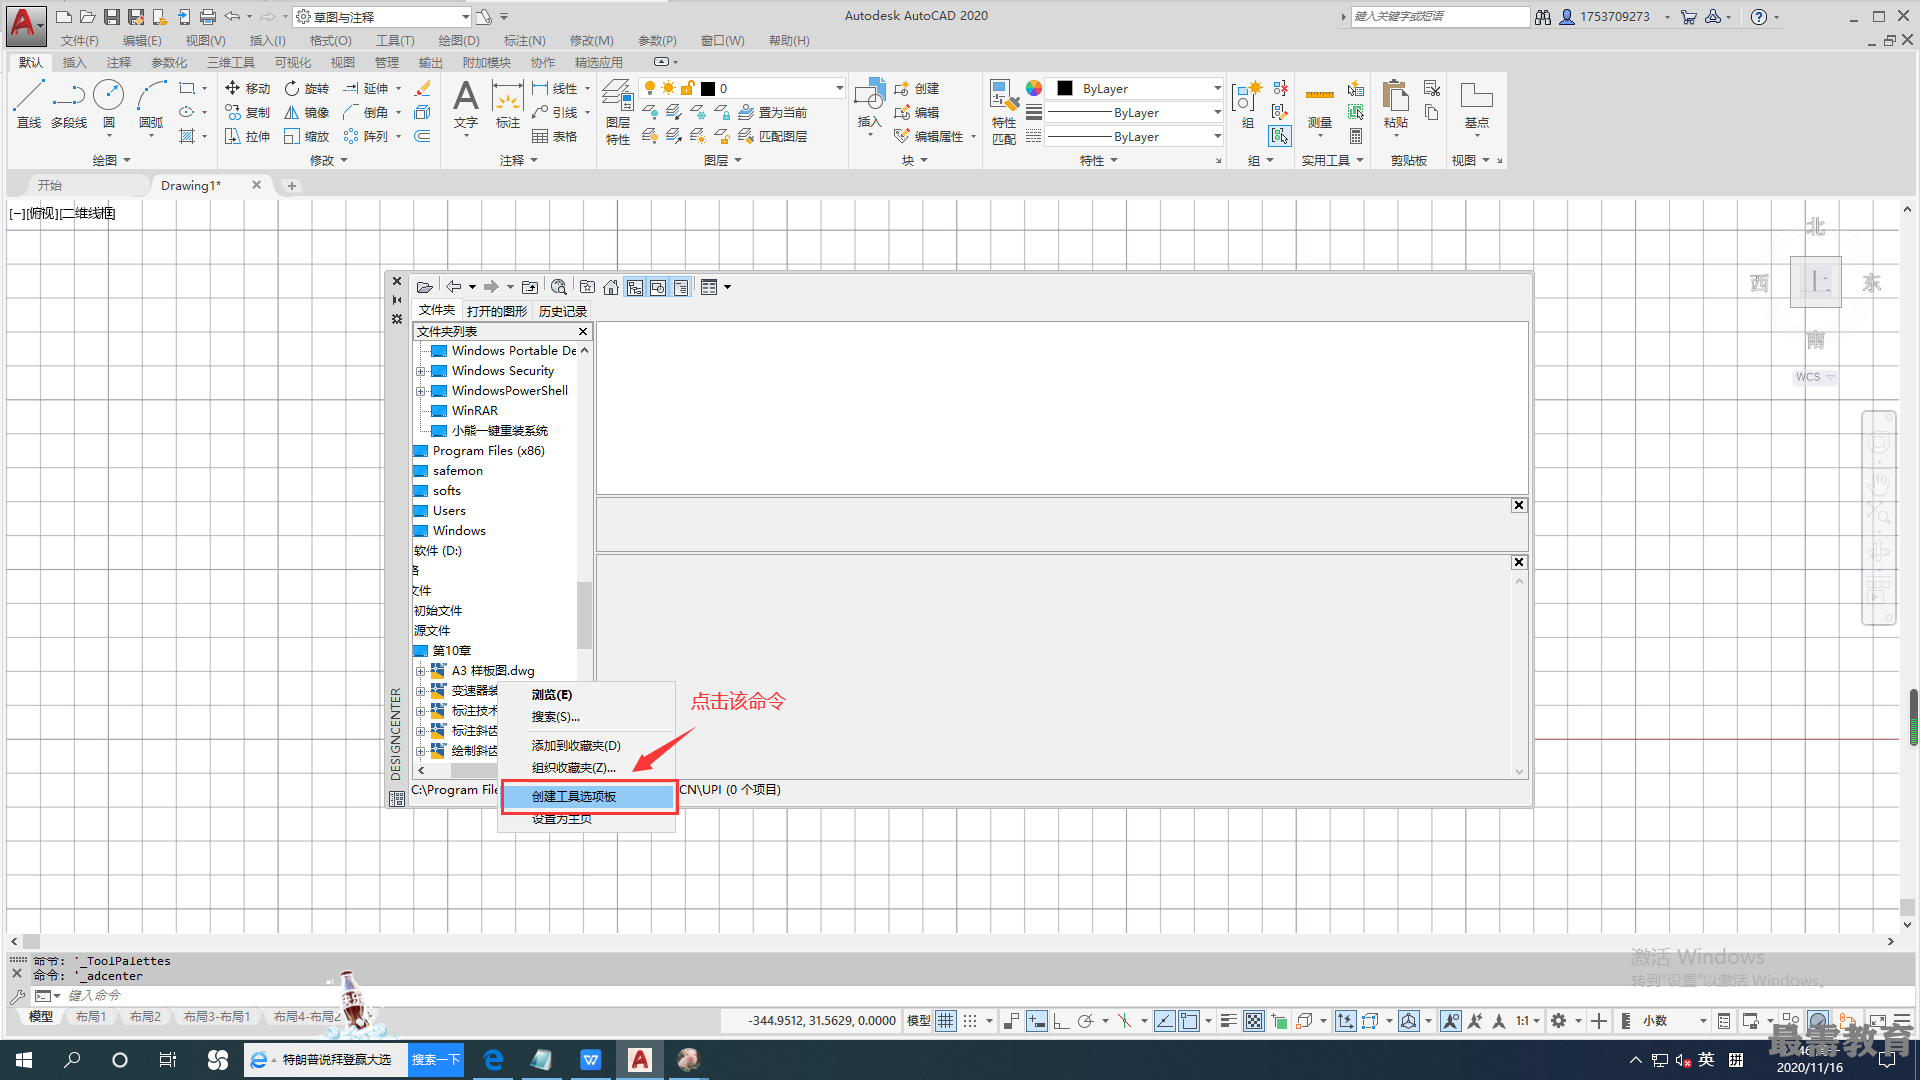
Task: Add a new drawing tab with plus
Action: click(x=291, y=185)
